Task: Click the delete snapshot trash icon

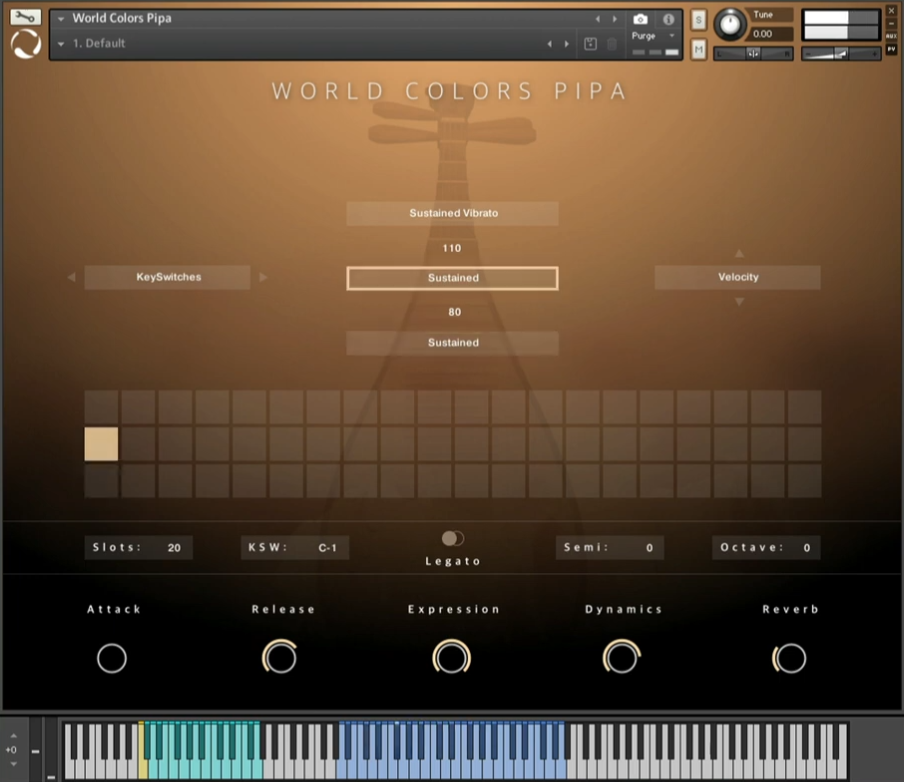Action: pos(612,44)
